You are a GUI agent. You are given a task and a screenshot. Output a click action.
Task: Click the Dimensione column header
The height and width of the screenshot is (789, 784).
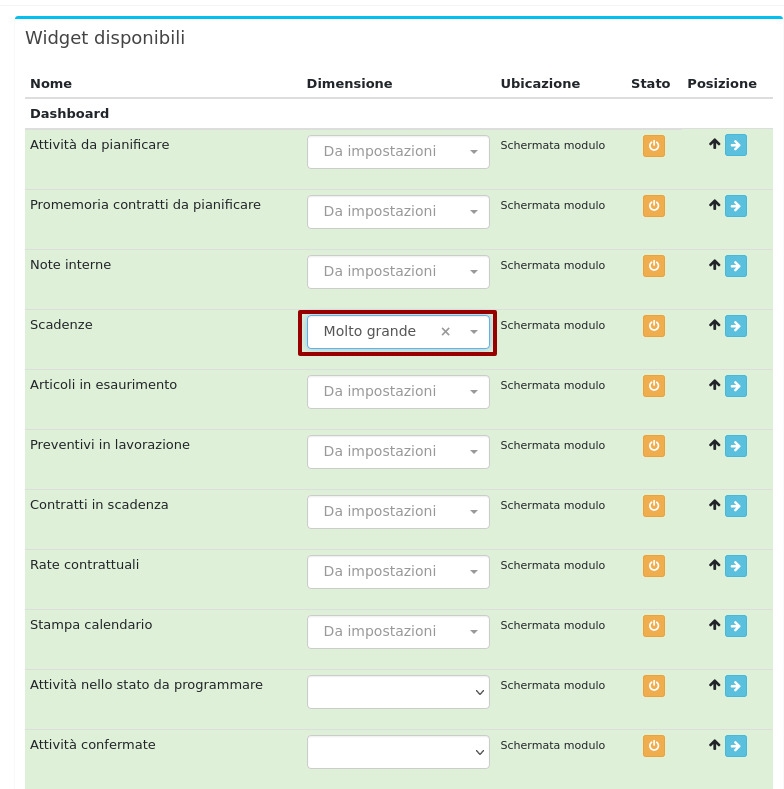point(349,84)
